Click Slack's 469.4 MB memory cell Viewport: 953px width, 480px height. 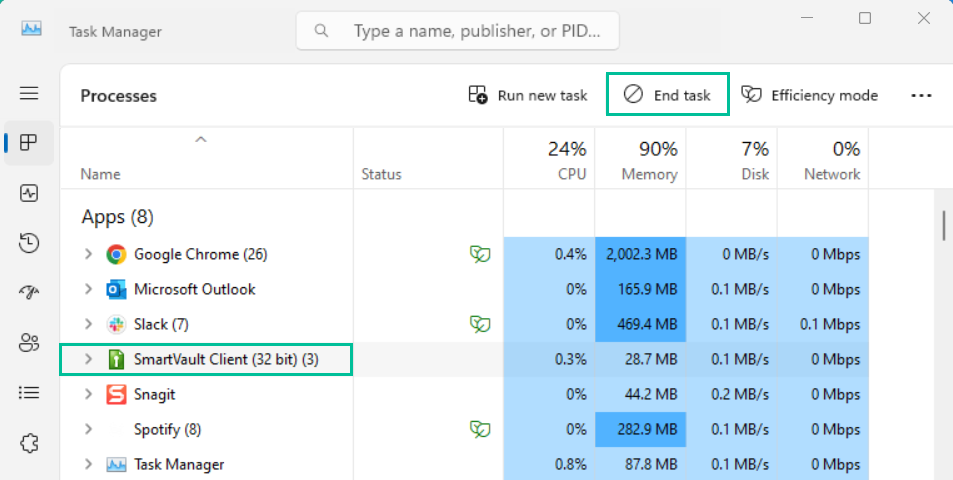coord(641,324)
